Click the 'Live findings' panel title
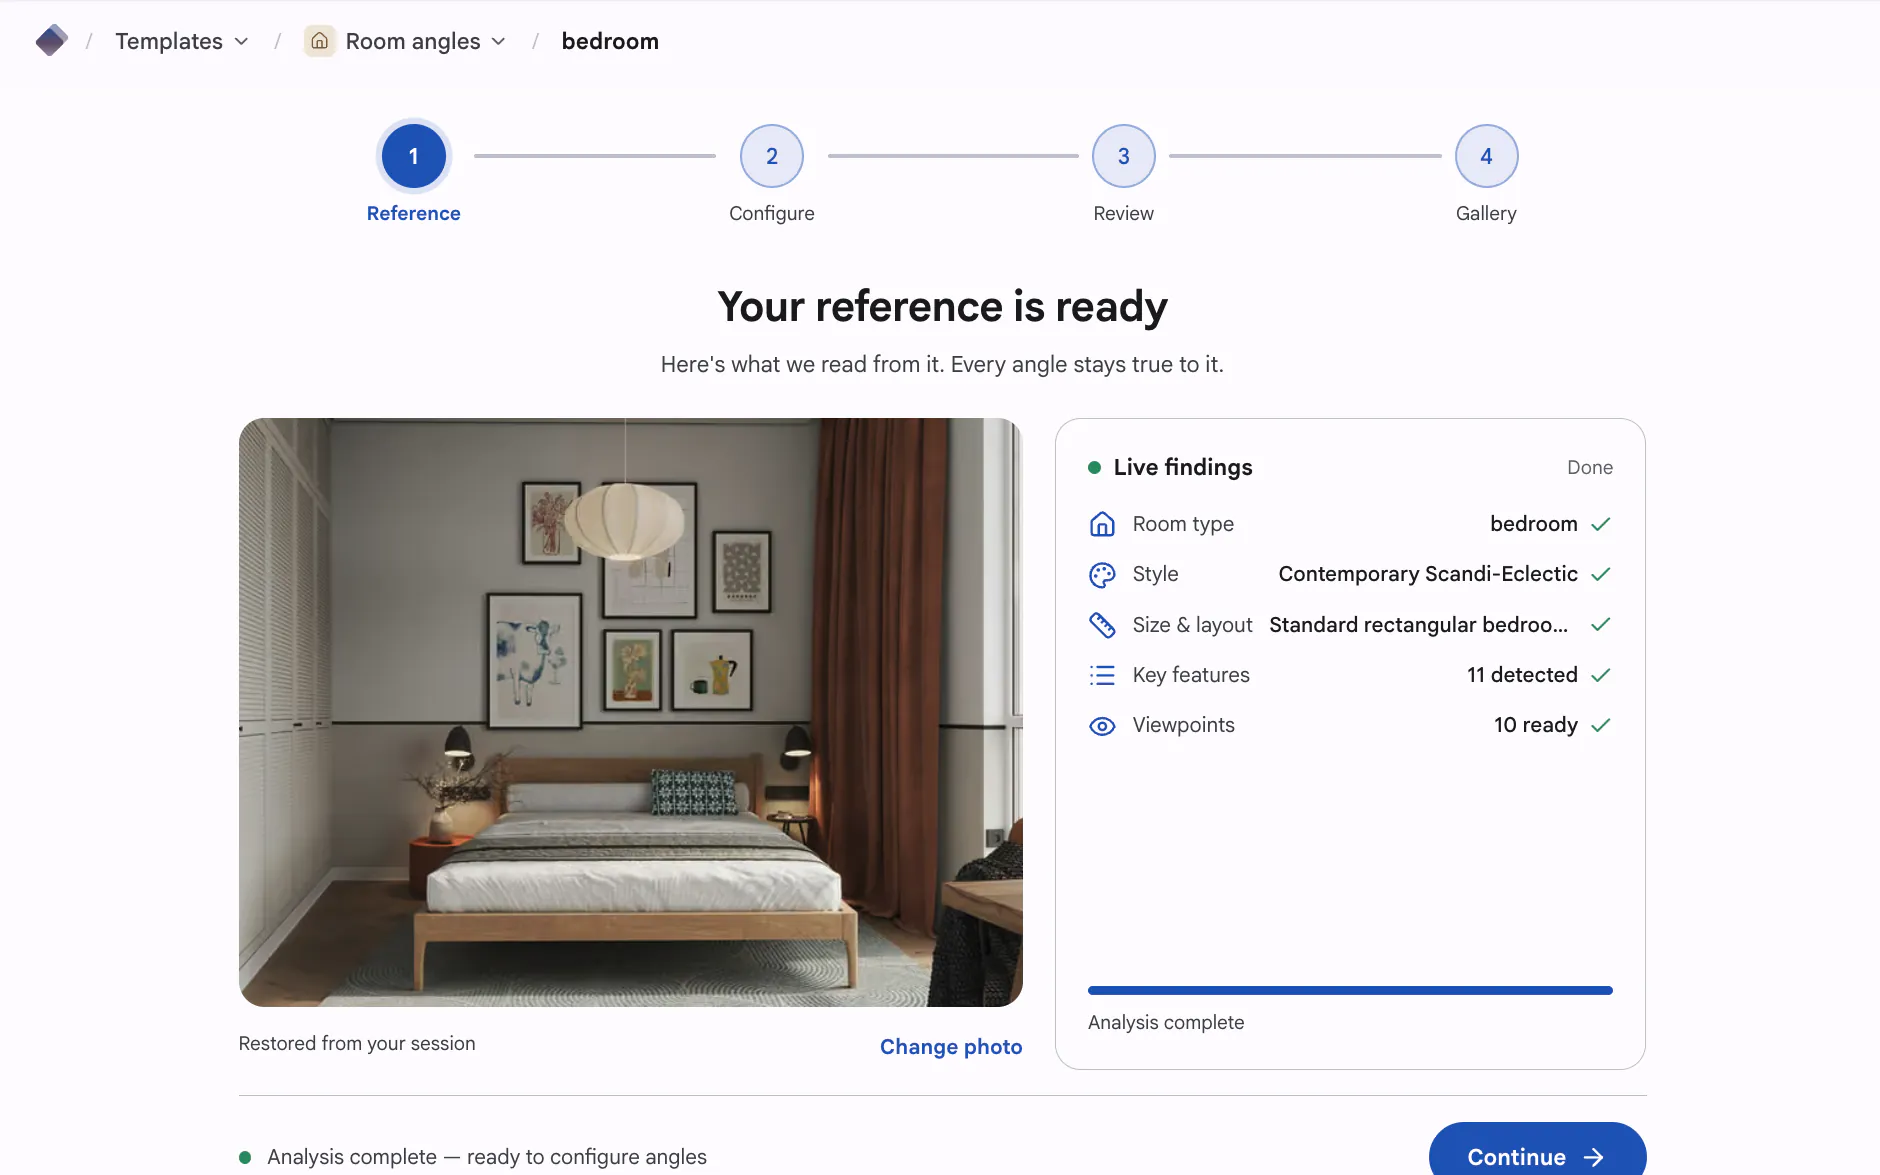This screenshot has height=1175, width=1880. (x=1183, y=467)
